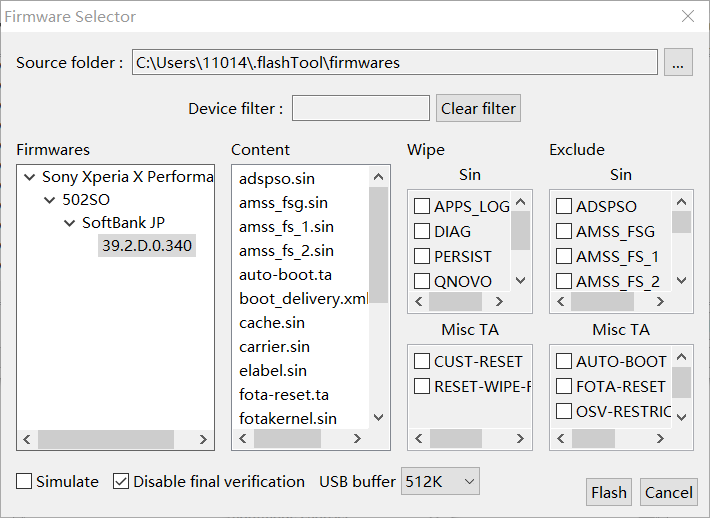710x518 pixels.
Task: Check APPS_LOG in Wipe Sin list
Action: tap(422, 206)
